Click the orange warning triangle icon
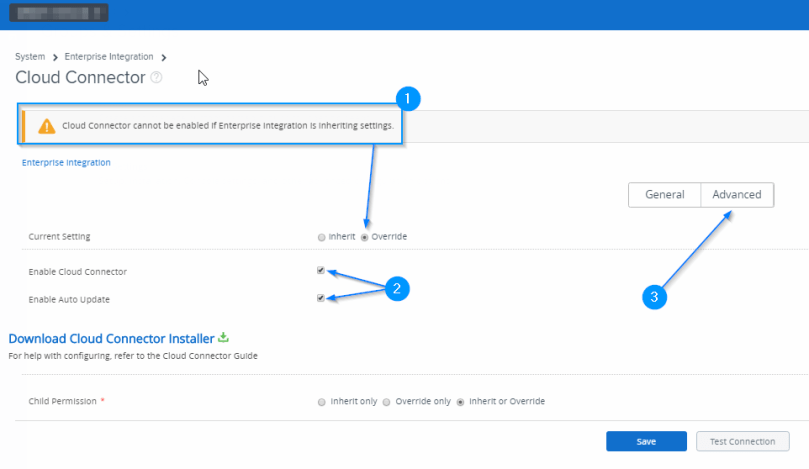 click(46, 126)
